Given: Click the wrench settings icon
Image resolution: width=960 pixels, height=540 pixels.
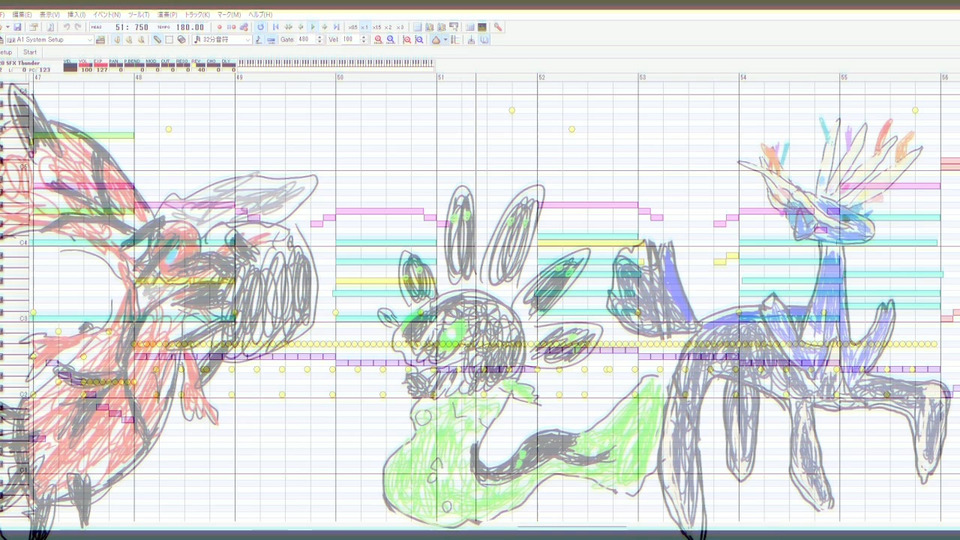Looking at the screenshot, I should (x=498, y=27).
